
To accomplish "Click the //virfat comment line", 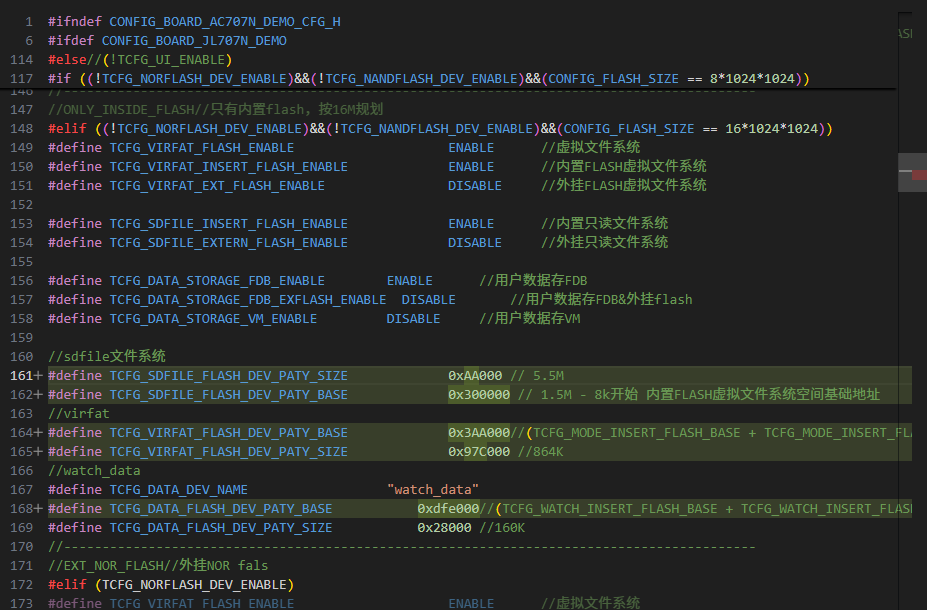I will tap(79, 413).
